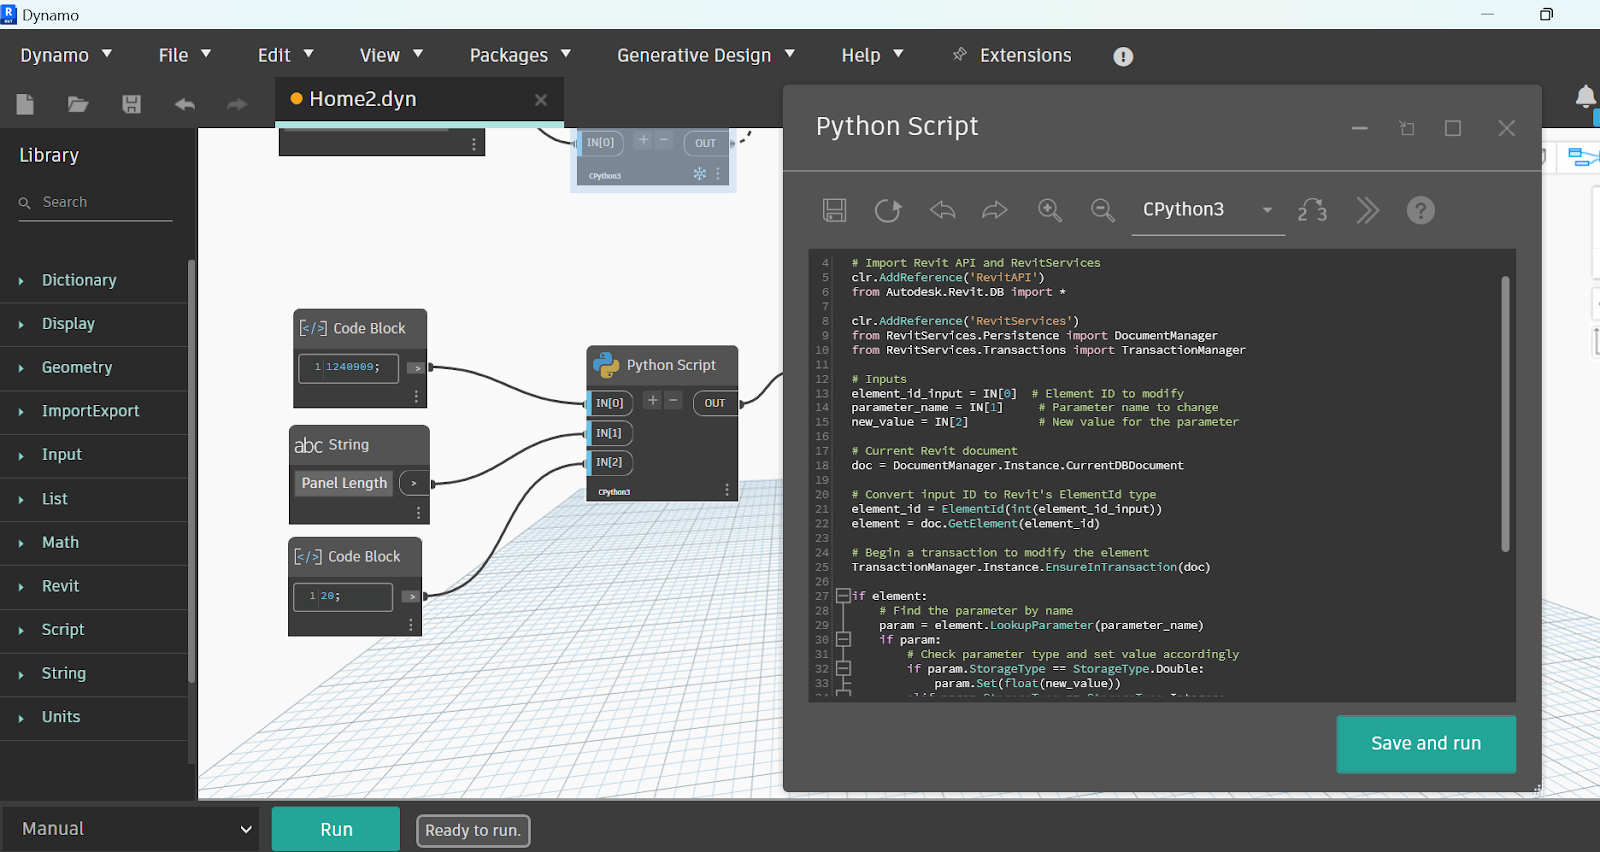This screenshot has height=852, width=1600.
Task: Open options of the 20 Code Block
Action: point(410,625)
